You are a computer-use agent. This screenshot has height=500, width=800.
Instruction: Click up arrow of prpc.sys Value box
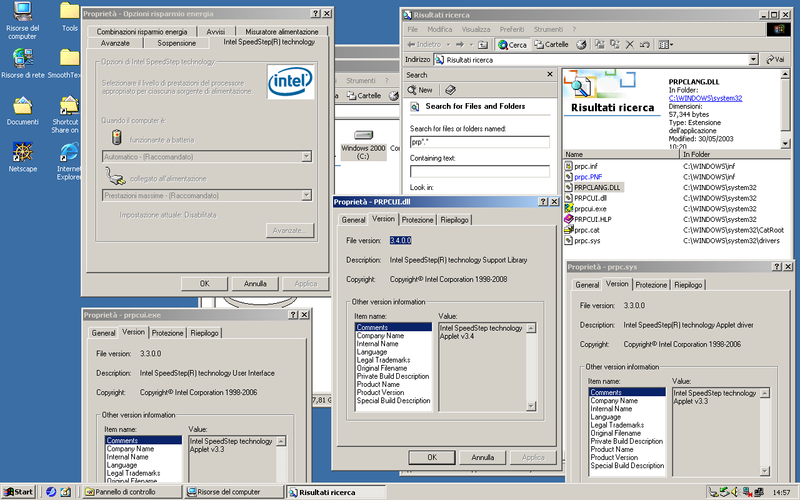pos(765,393)
